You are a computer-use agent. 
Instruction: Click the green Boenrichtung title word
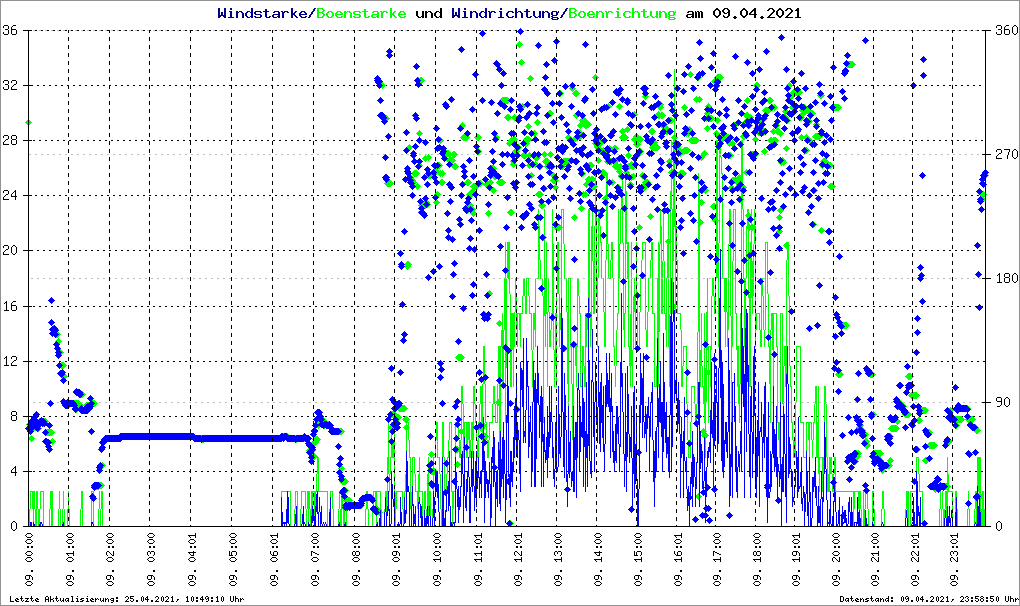(622, 14)
